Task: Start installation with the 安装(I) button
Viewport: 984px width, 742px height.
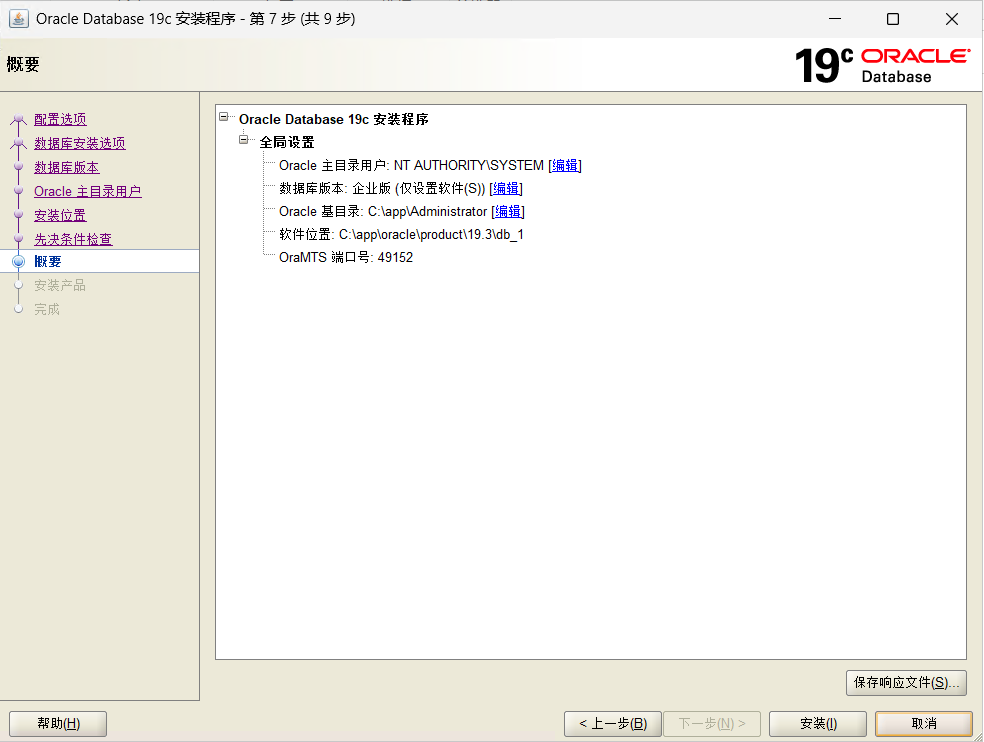Action: click(817, 723)
